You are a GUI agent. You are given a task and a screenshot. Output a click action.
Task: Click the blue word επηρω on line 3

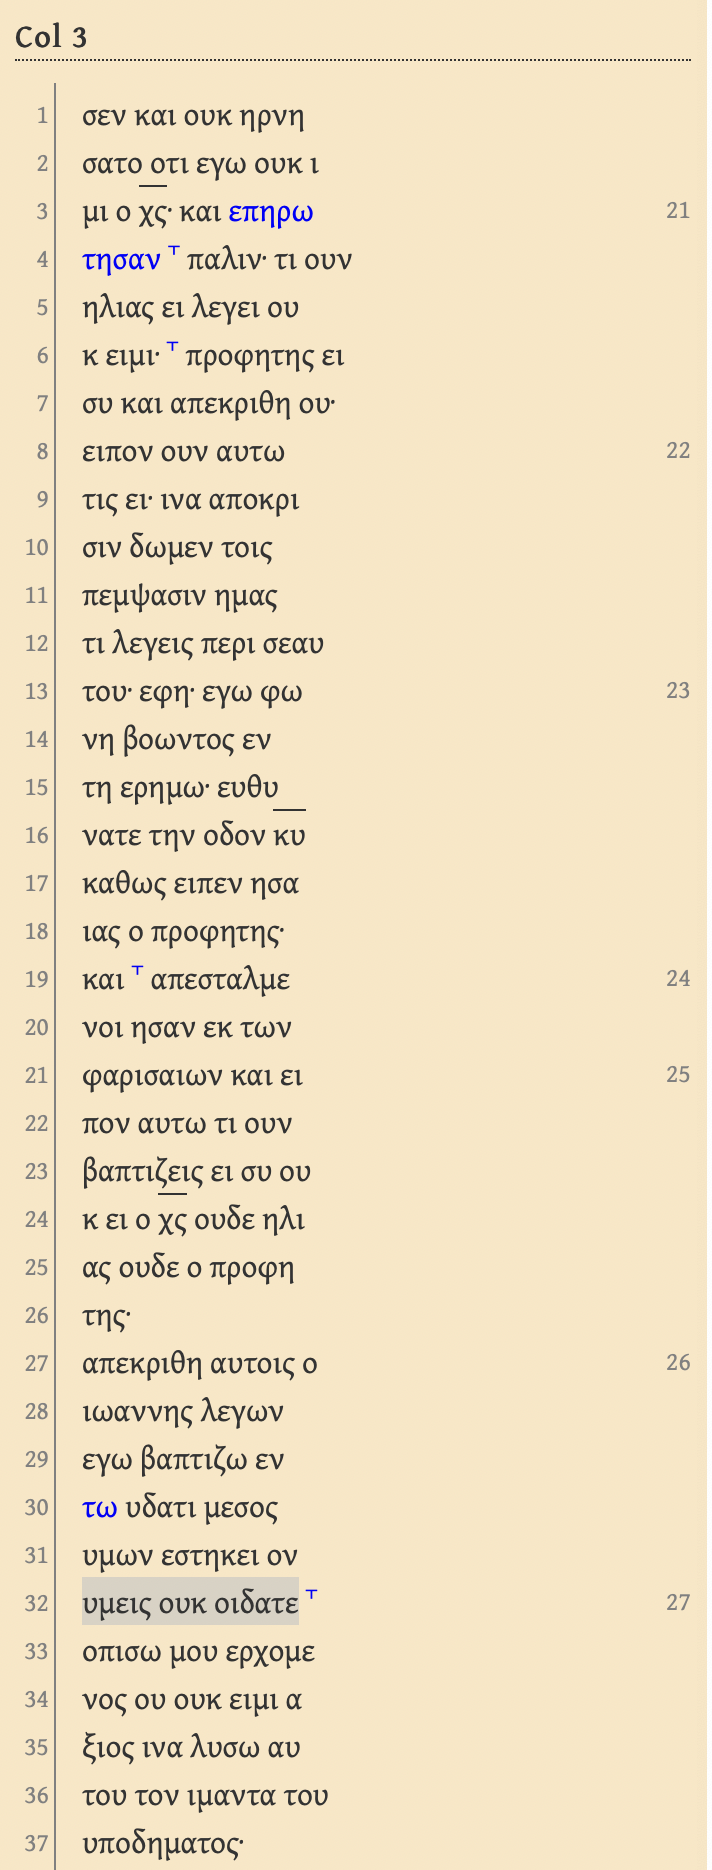pos(271,212)
